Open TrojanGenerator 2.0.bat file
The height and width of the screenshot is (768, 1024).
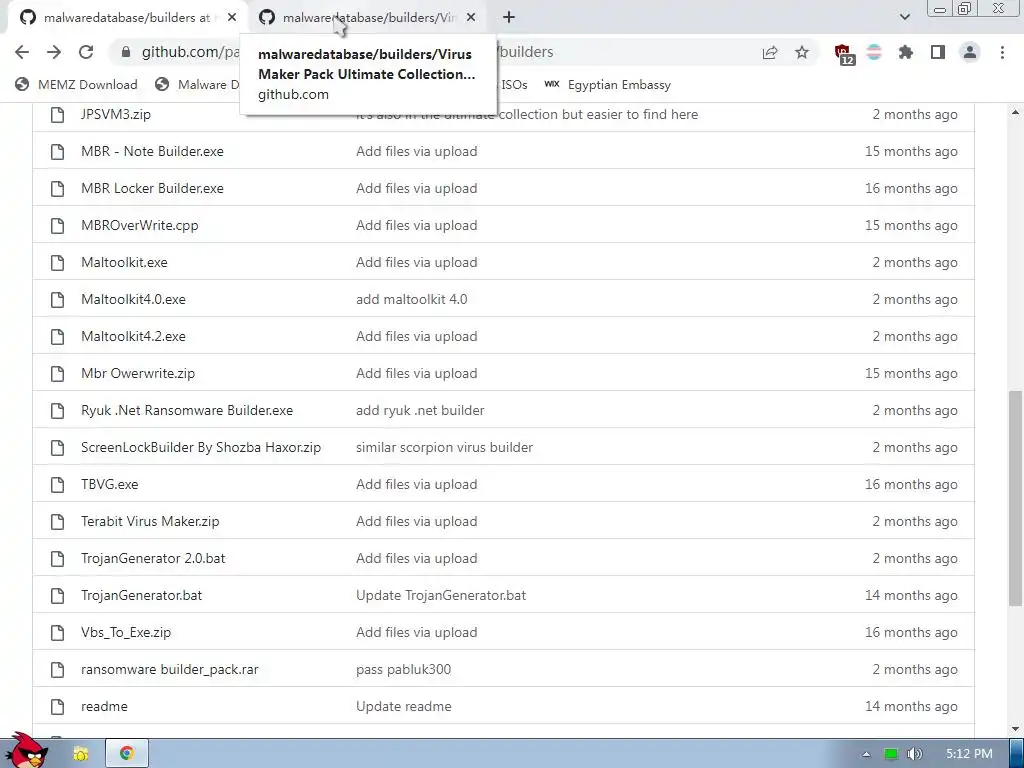coord(153,558)
